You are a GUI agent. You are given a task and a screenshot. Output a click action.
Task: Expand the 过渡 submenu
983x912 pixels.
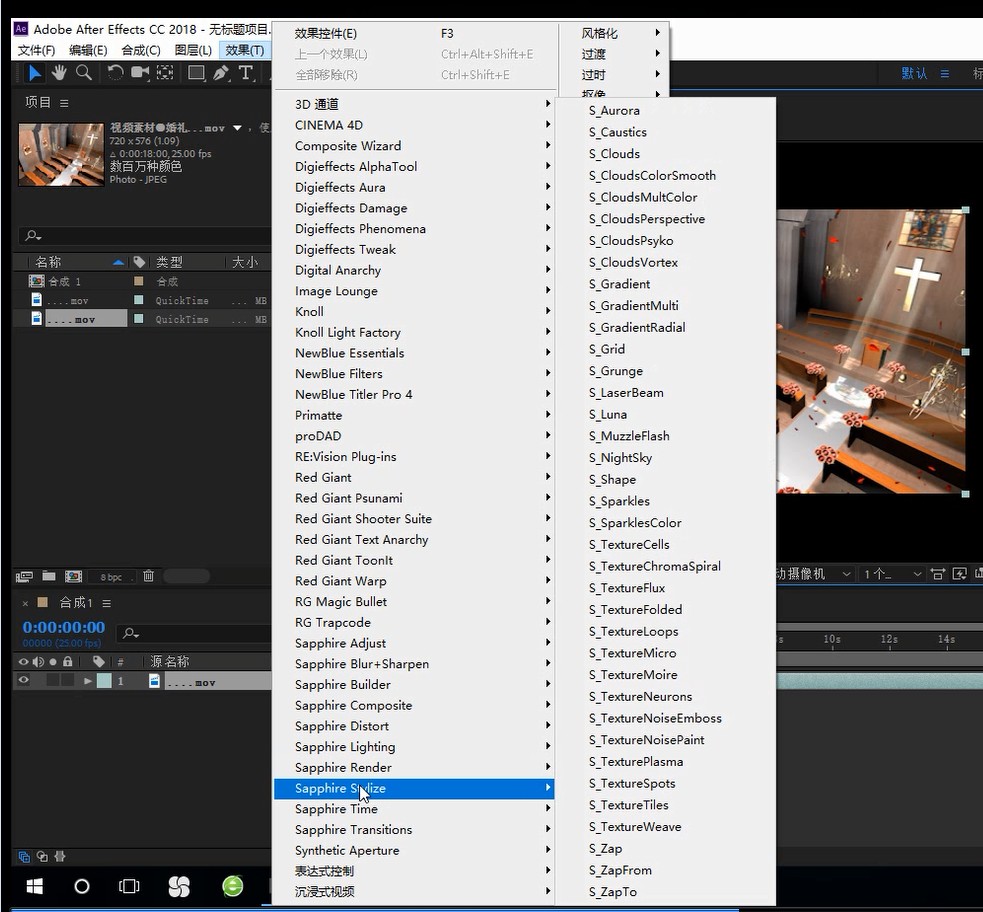[613, 54]
